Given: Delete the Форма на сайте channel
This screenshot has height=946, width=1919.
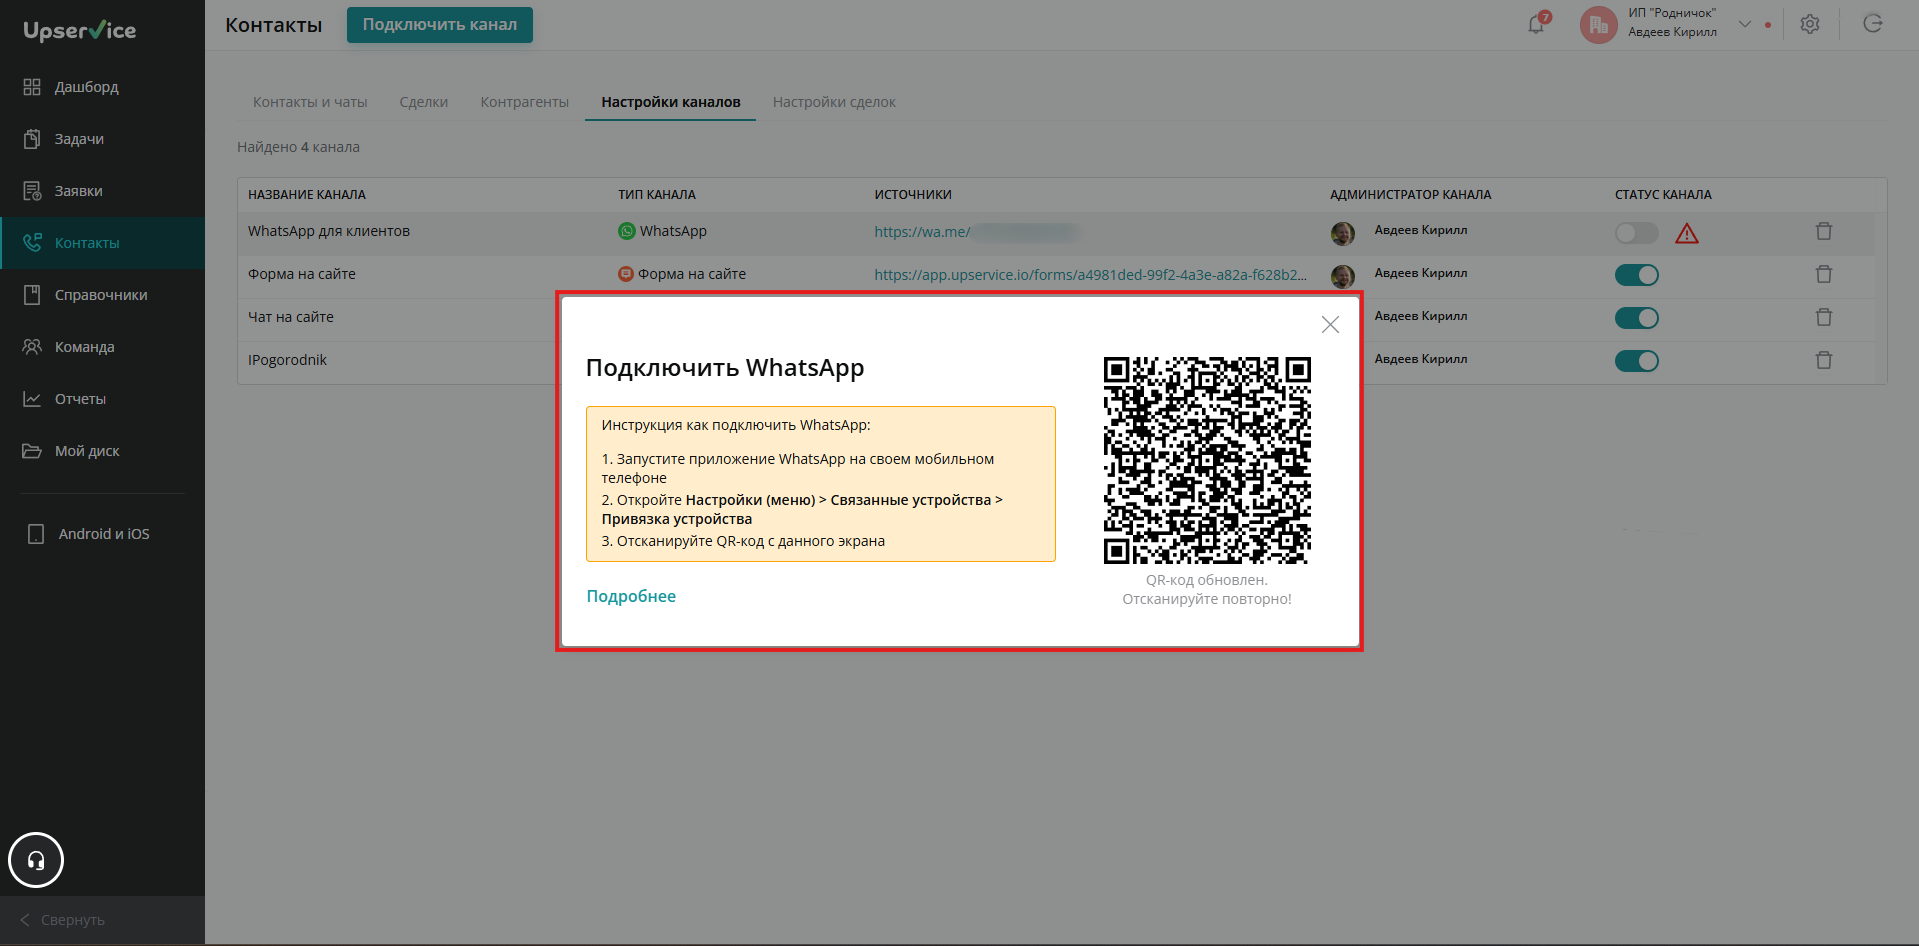Looking at the screenshot, I should pyautogui.click(x=1824, y=274).
